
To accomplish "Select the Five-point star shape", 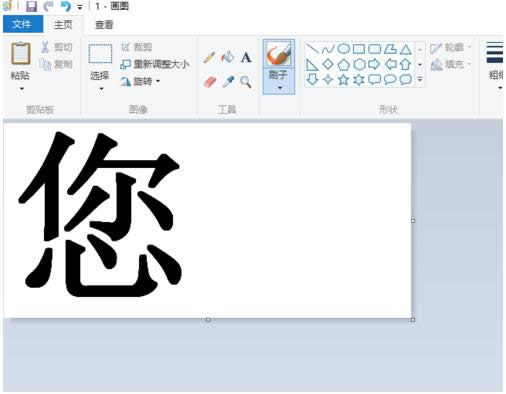I will [343, 80].
